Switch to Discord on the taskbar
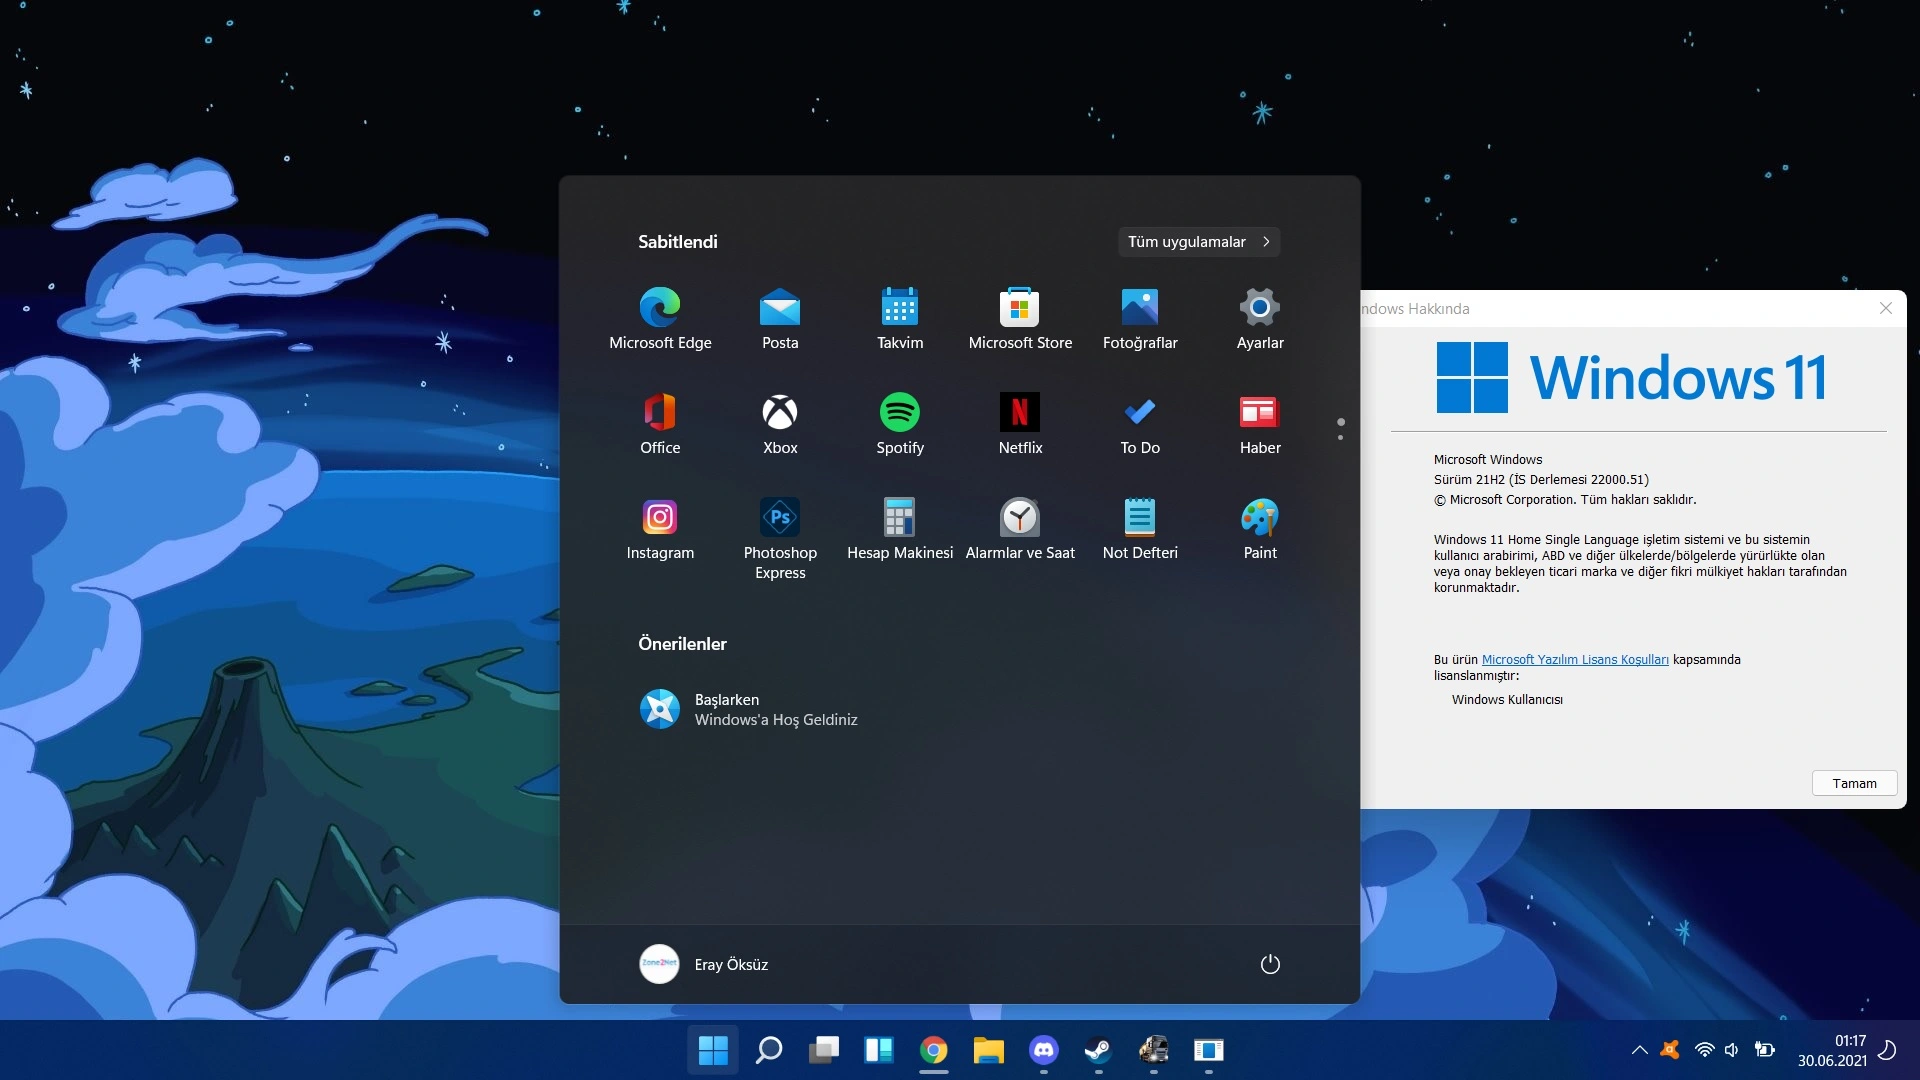 point(1043,1050)
